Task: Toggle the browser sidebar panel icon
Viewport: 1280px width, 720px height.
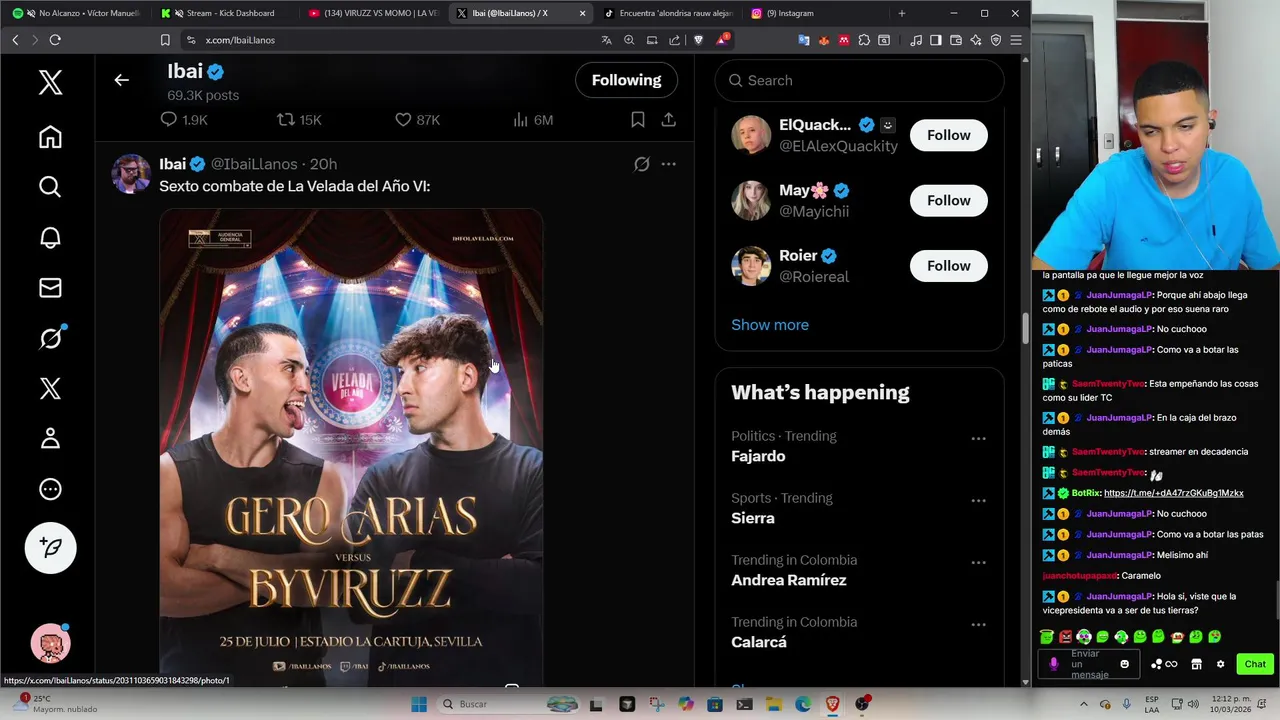Action: (x=936, y=40)
